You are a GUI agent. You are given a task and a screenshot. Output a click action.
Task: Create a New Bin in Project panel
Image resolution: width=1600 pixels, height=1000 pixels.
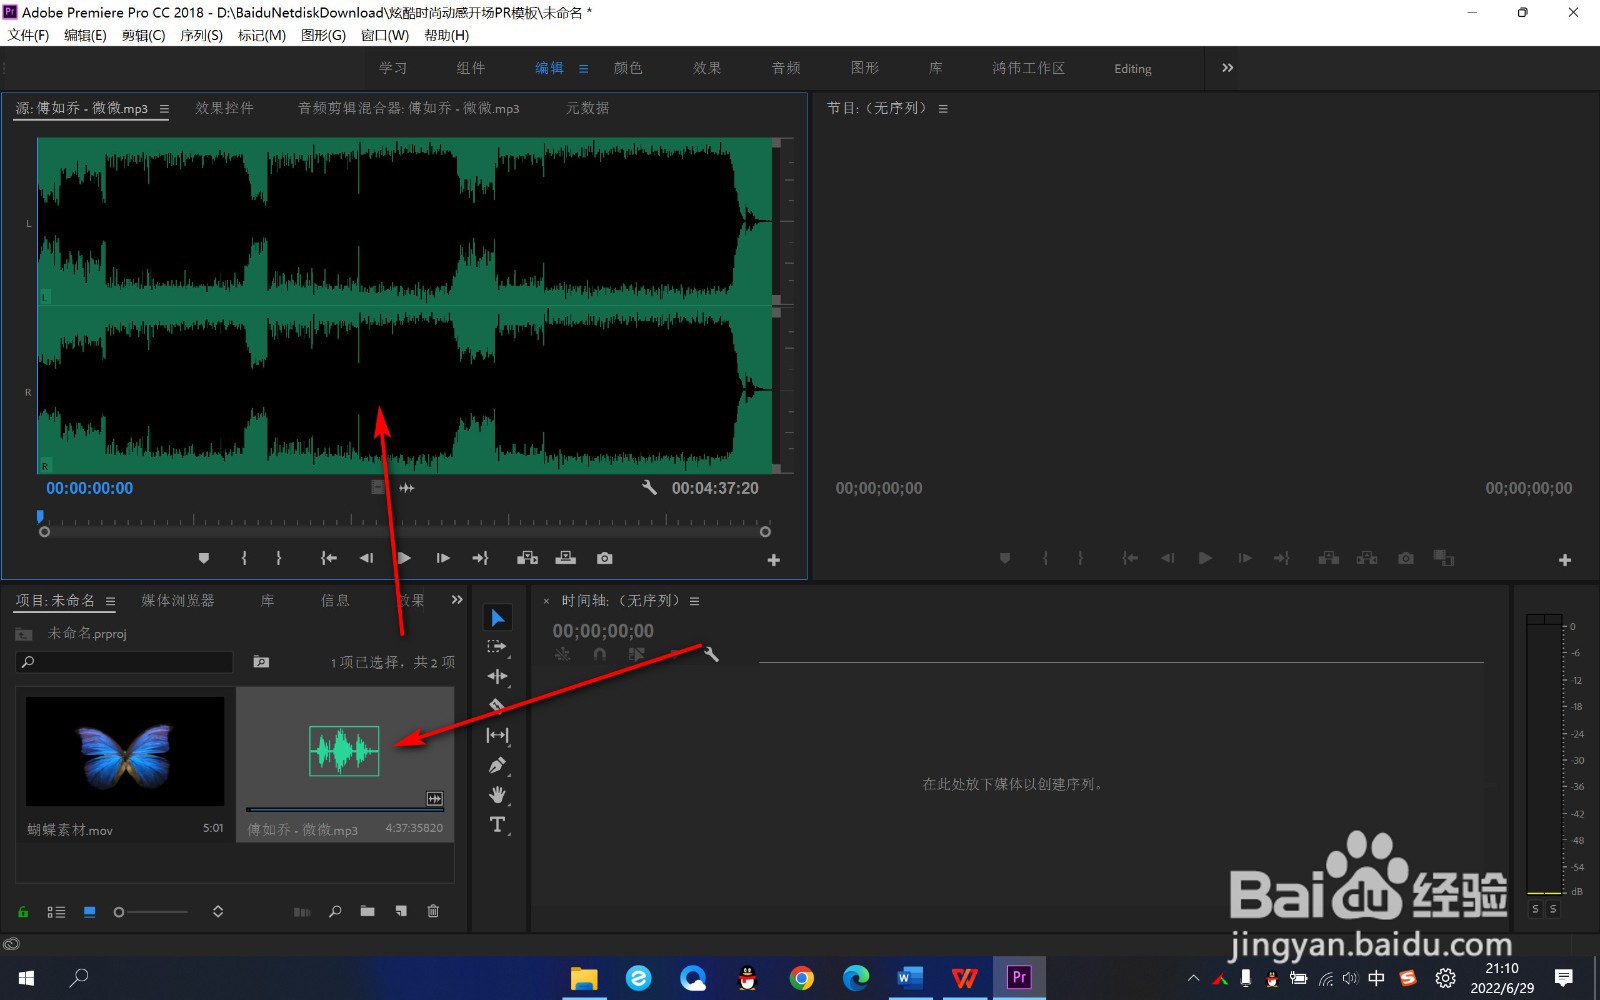[367, 911]
